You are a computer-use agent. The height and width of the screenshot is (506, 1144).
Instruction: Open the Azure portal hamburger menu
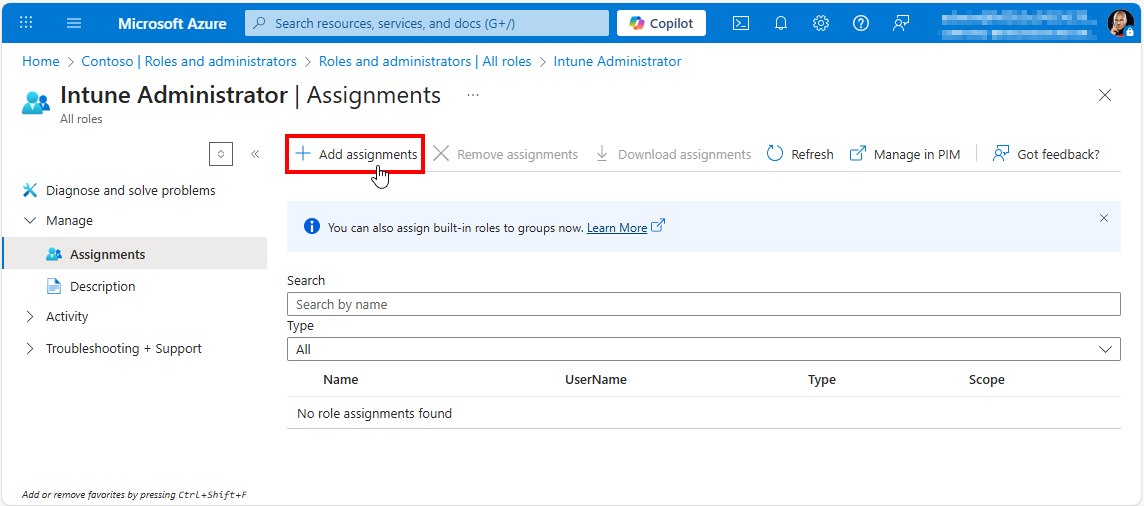pyautogui.click(x=74, y=23)
